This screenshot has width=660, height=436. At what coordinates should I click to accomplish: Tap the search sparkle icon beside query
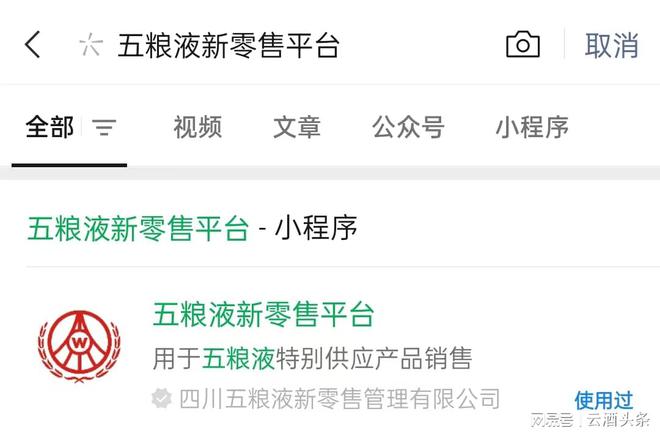[x=91, y=45]
